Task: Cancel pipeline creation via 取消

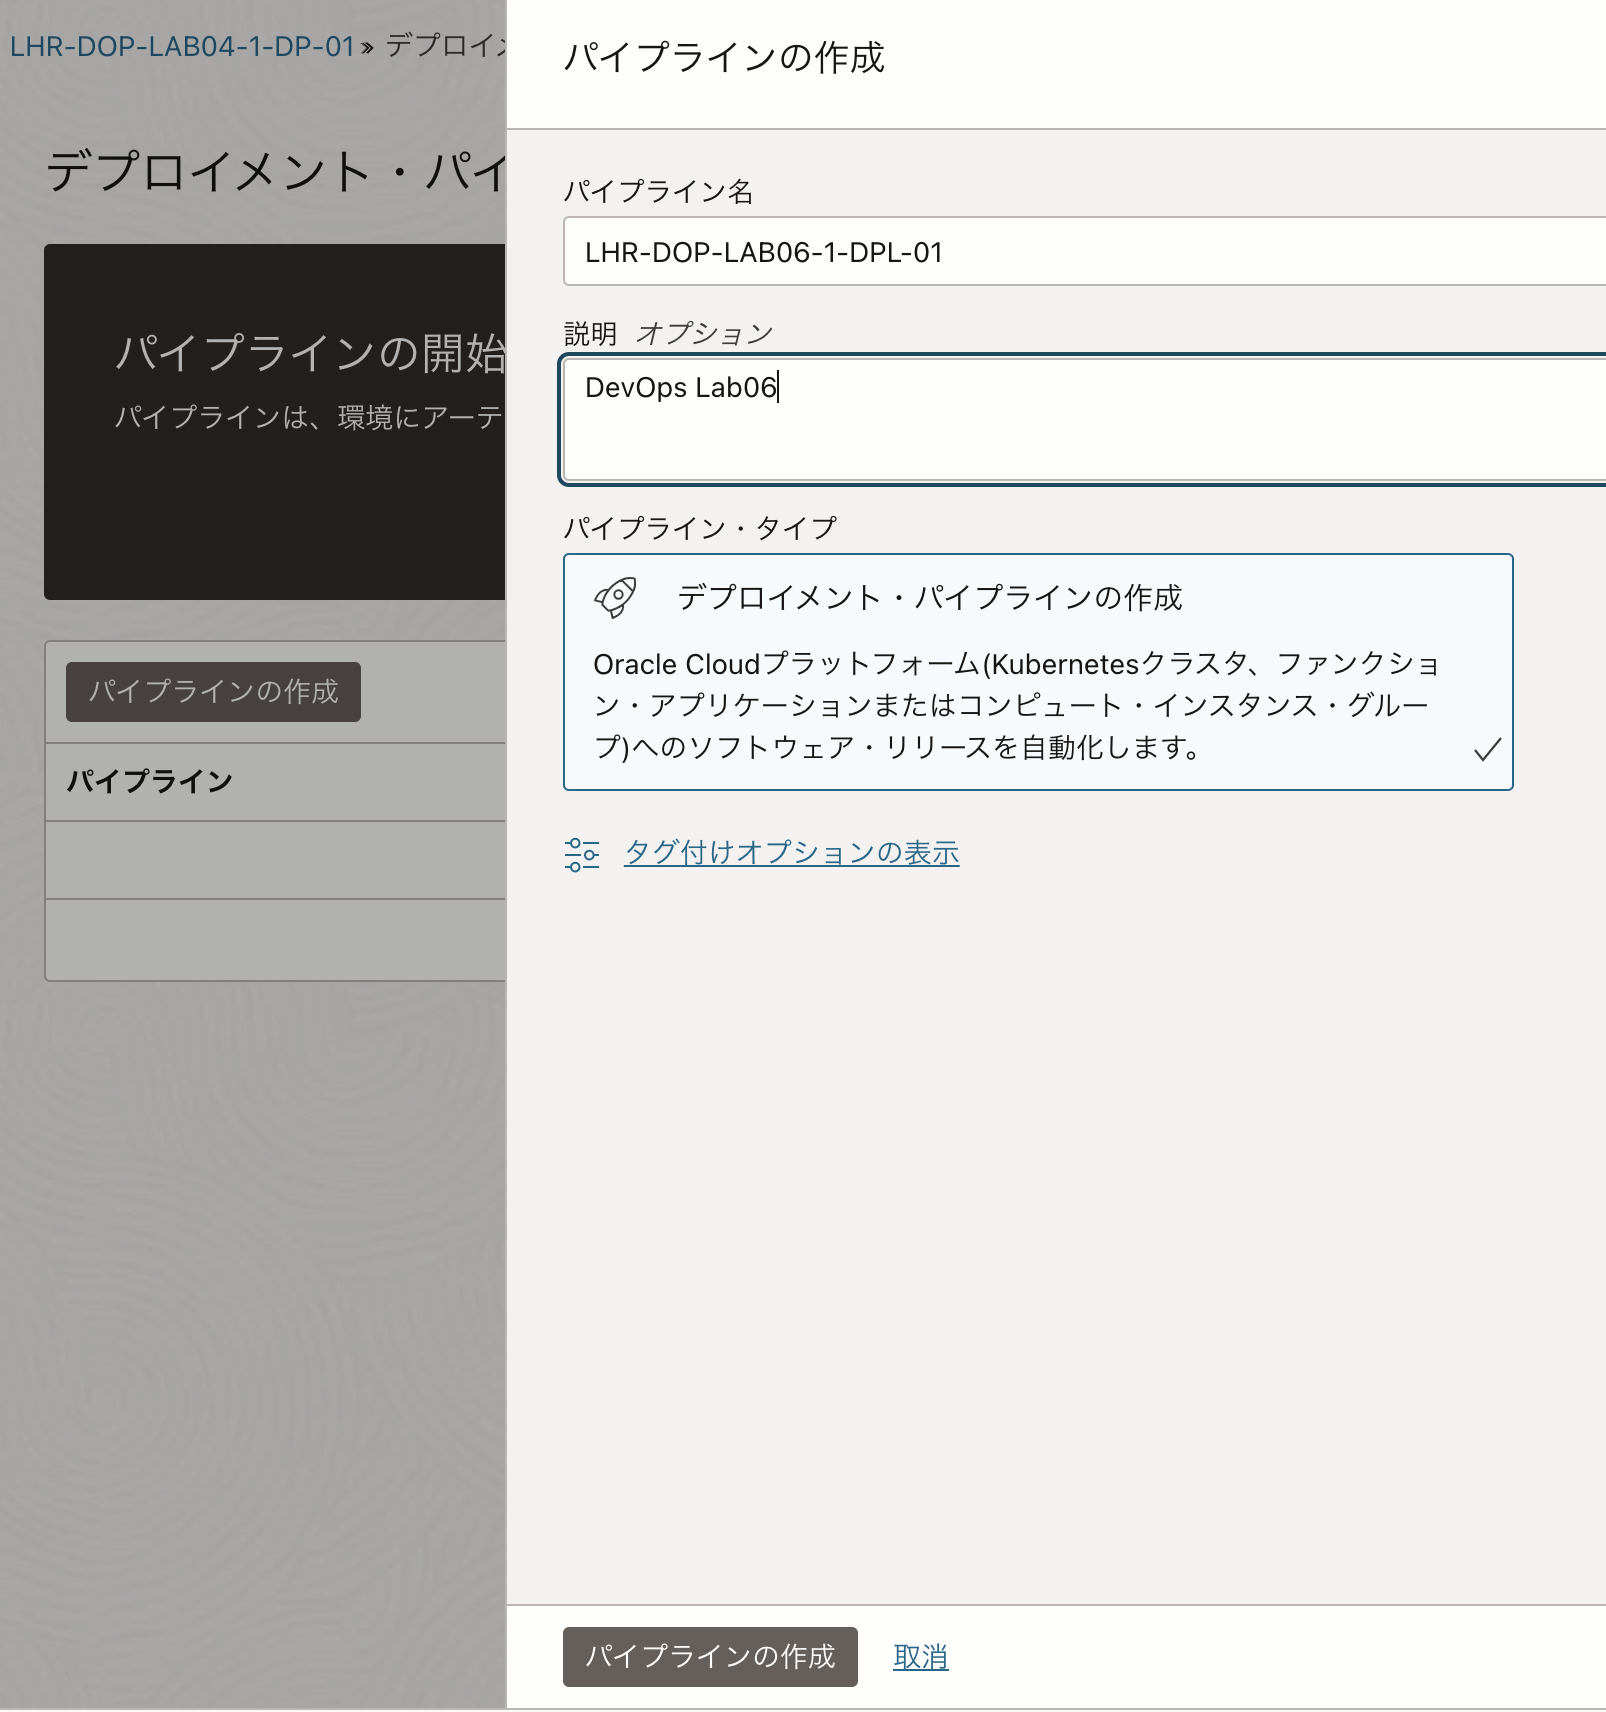Action: 919,1656
